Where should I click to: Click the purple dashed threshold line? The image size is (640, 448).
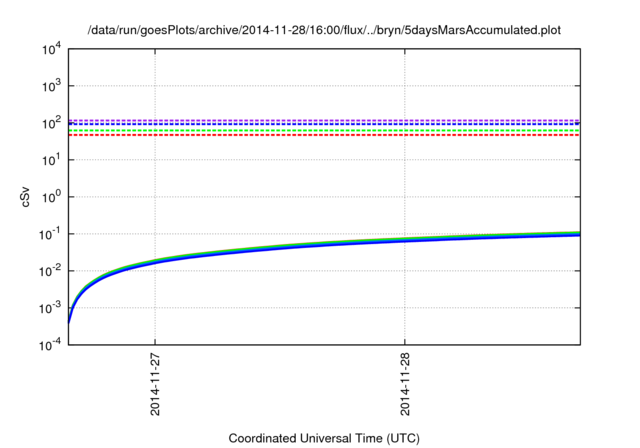click(x=324, y=120)
